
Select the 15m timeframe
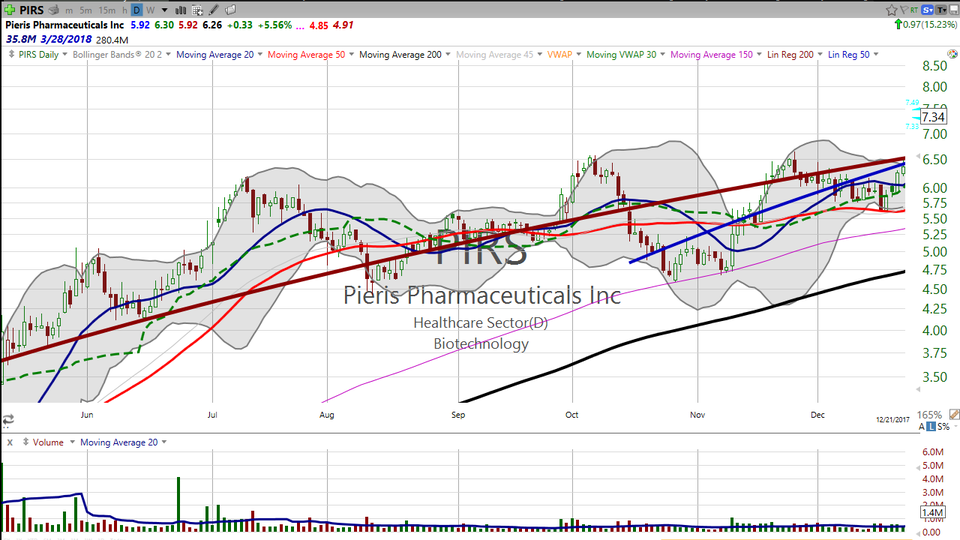coord(107,10)
